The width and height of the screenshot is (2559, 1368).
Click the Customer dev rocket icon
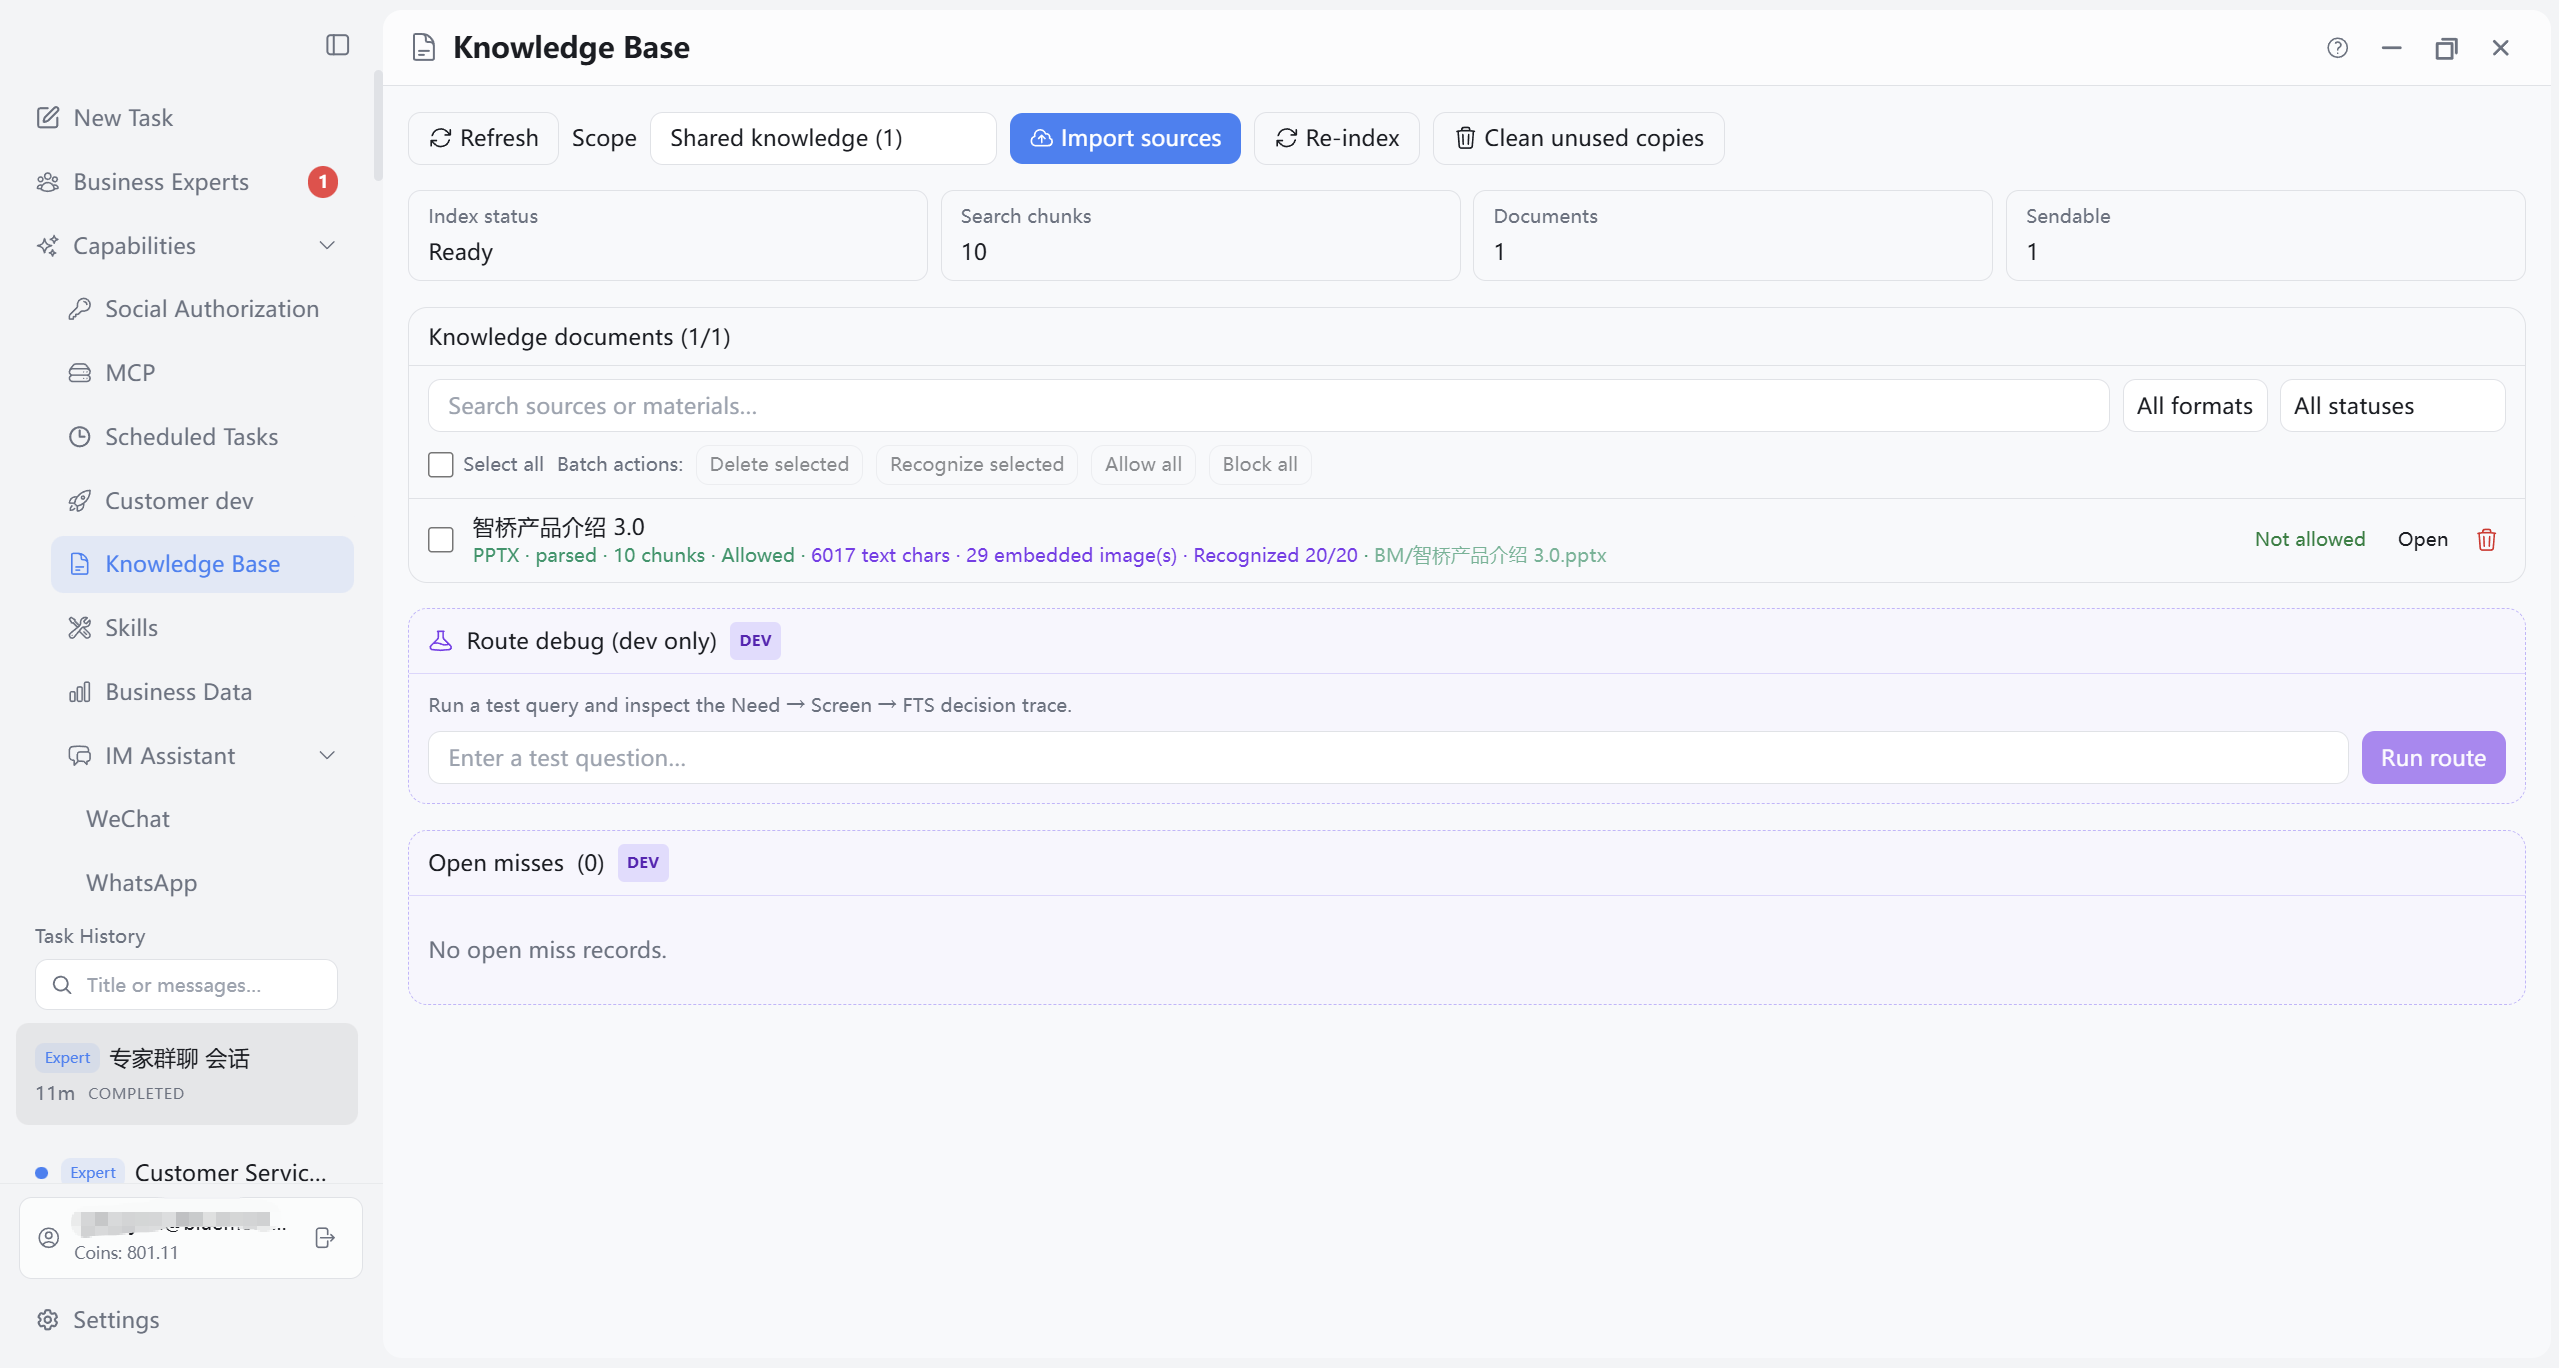tap(80, 501)
